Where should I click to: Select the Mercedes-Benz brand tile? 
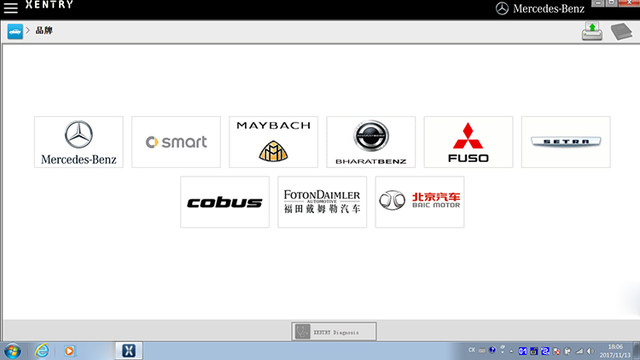79,142
